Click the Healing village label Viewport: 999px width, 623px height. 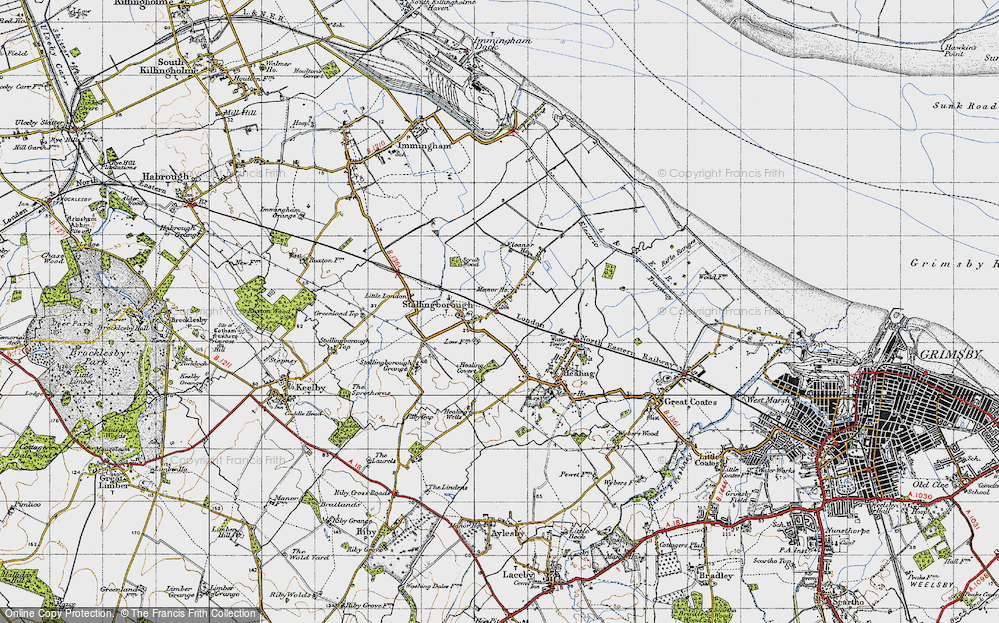click(x=580, y=373)
